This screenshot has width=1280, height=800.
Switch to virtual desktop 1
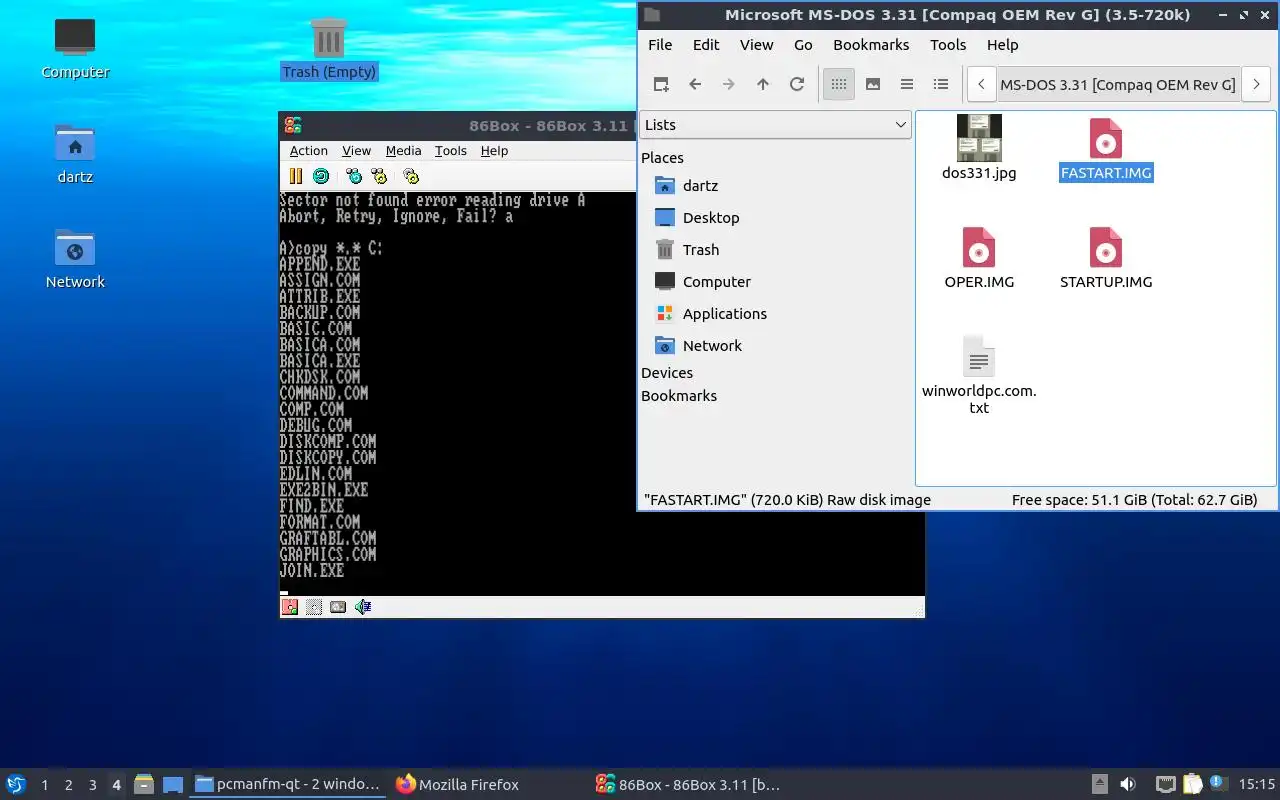44,785
